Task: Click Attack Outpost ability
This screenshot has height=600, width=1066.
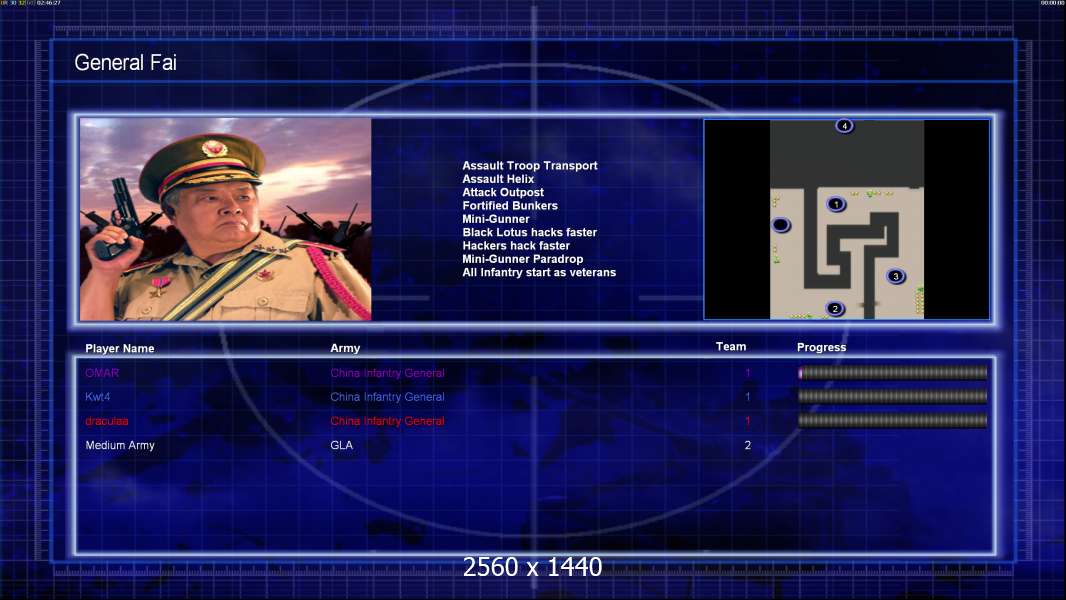Action: pyautogui.click(x=503, y=192)
